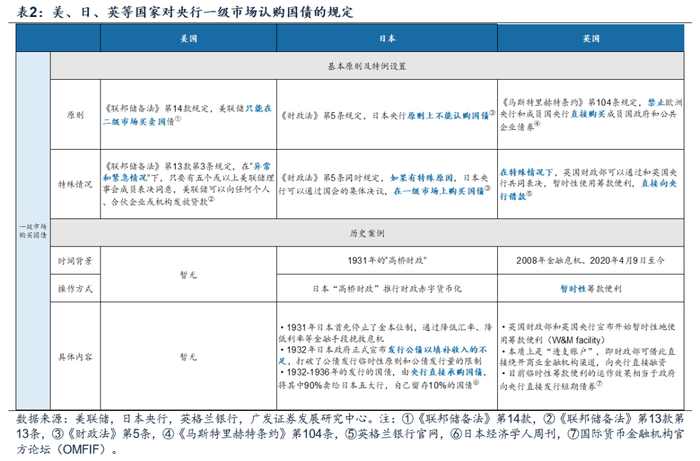Click the Japan 财政法 第5条 principle cell
700x461 pixels.
pyautogui.click(x=387, y=115)
